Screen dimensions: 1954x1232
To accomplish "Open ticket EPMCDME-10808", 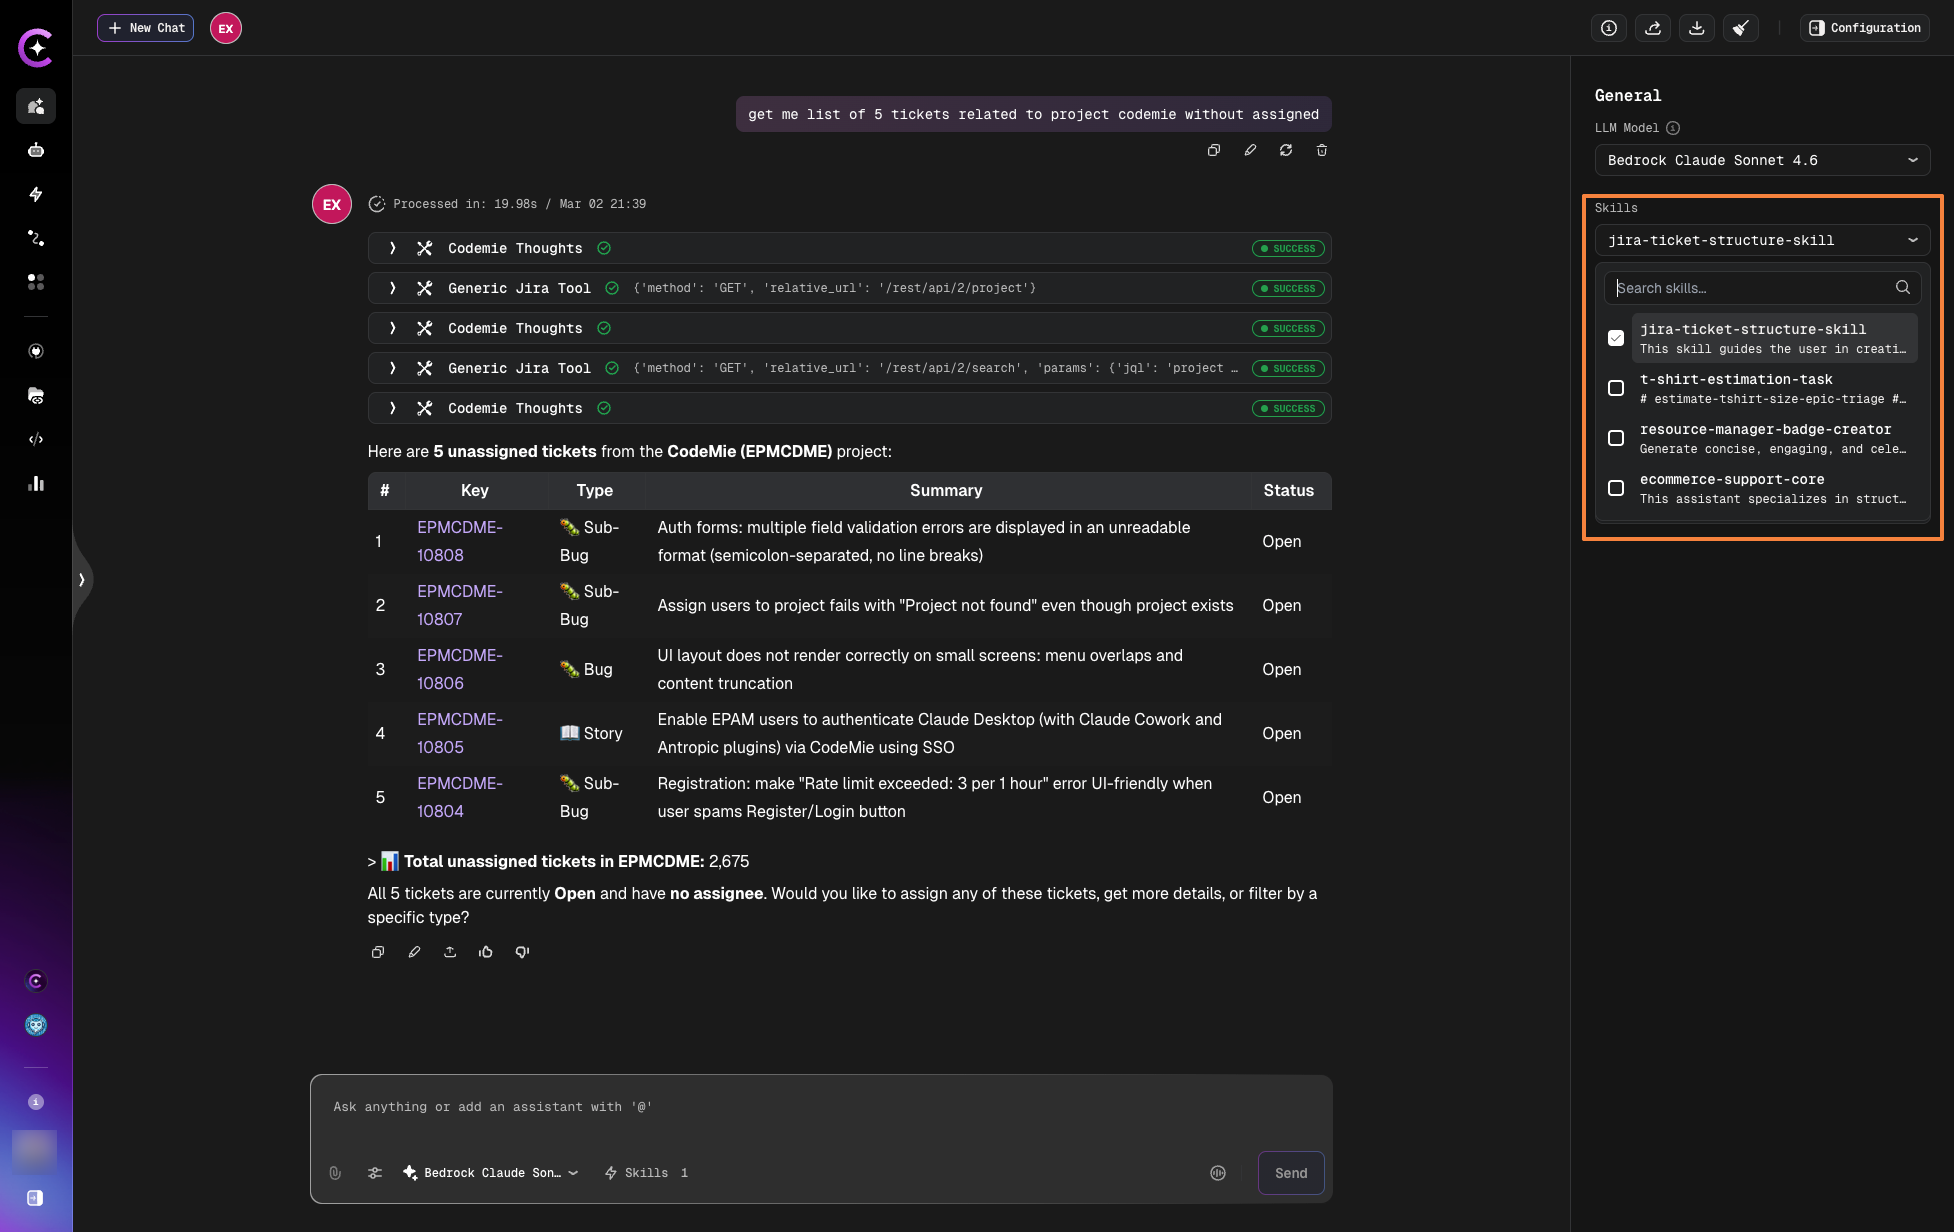I will tap(460, 541).
